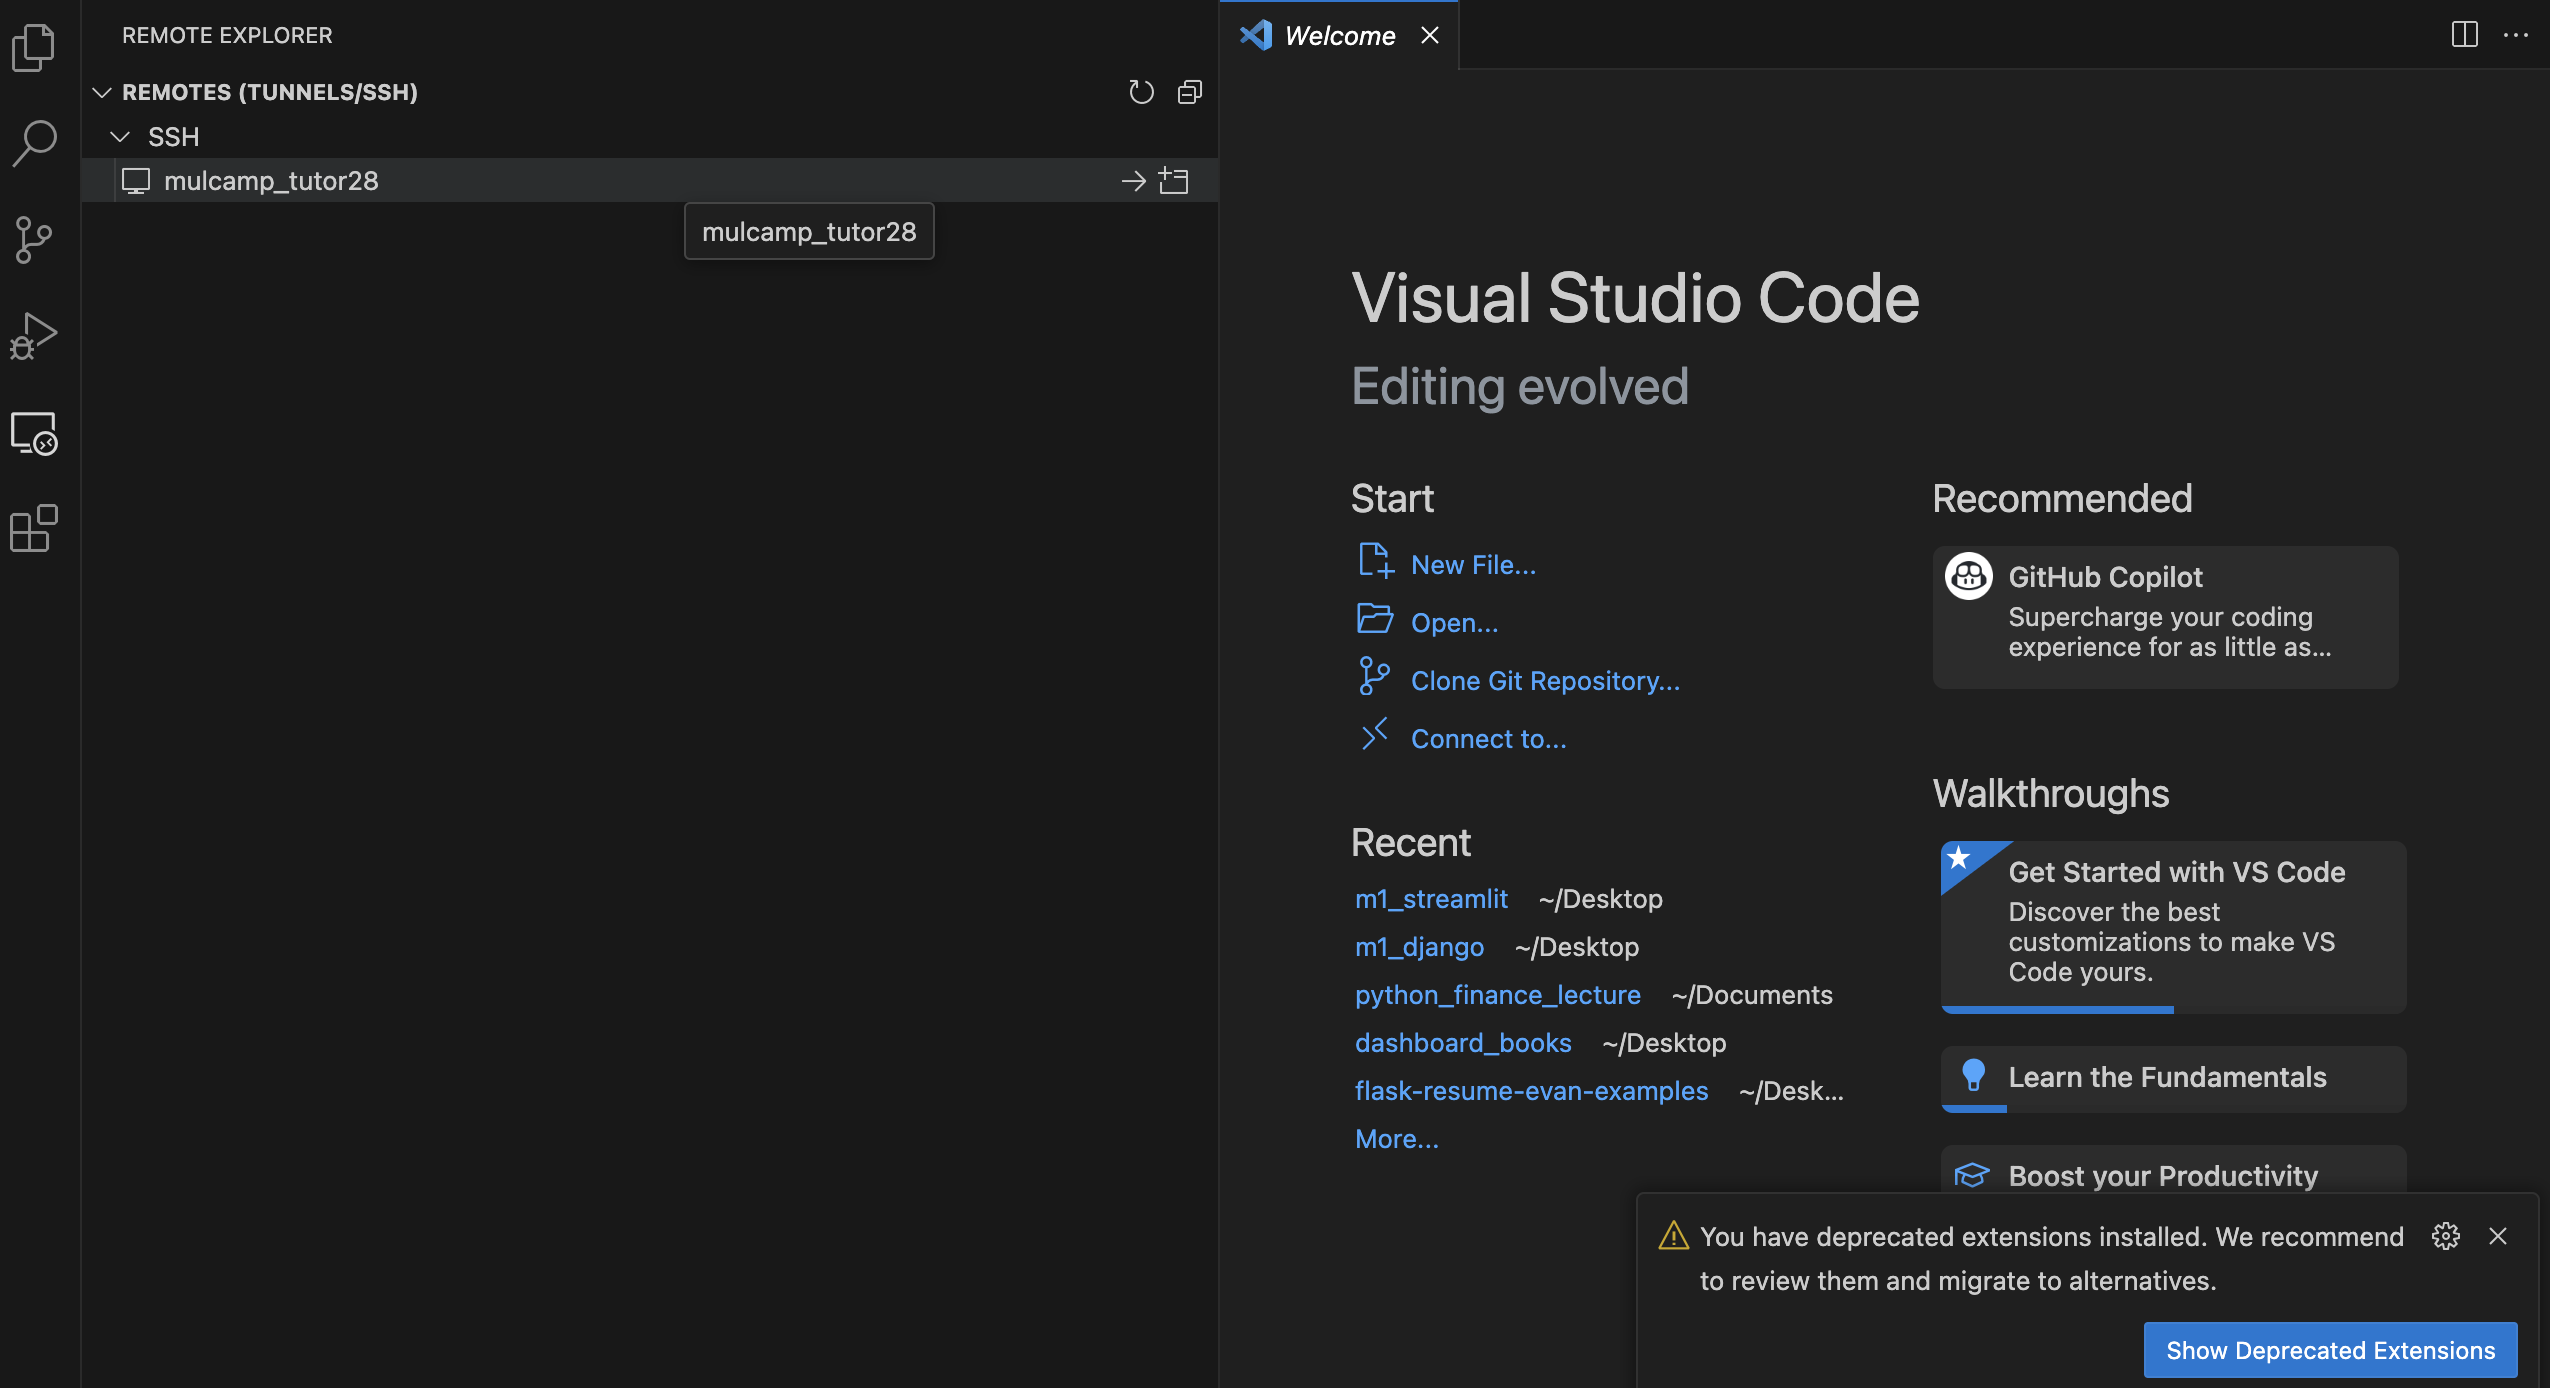Click the Remote Tunnels refresh icon
Viewport: 2550px width, 1388px height.
[x=1140, y=91]
